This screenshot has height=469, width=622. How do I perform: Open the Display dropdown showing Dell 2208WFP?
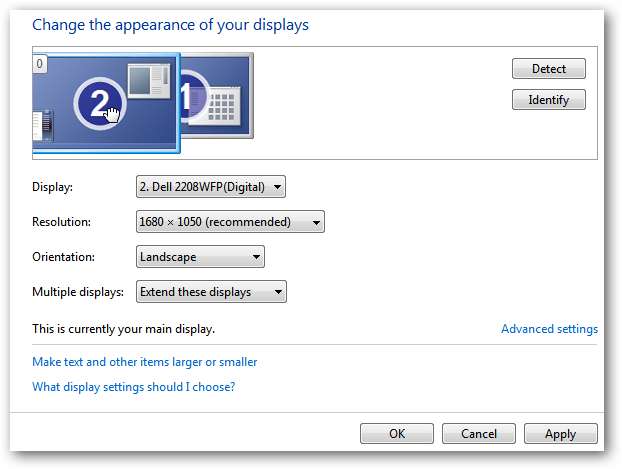[x=210, y=186]
